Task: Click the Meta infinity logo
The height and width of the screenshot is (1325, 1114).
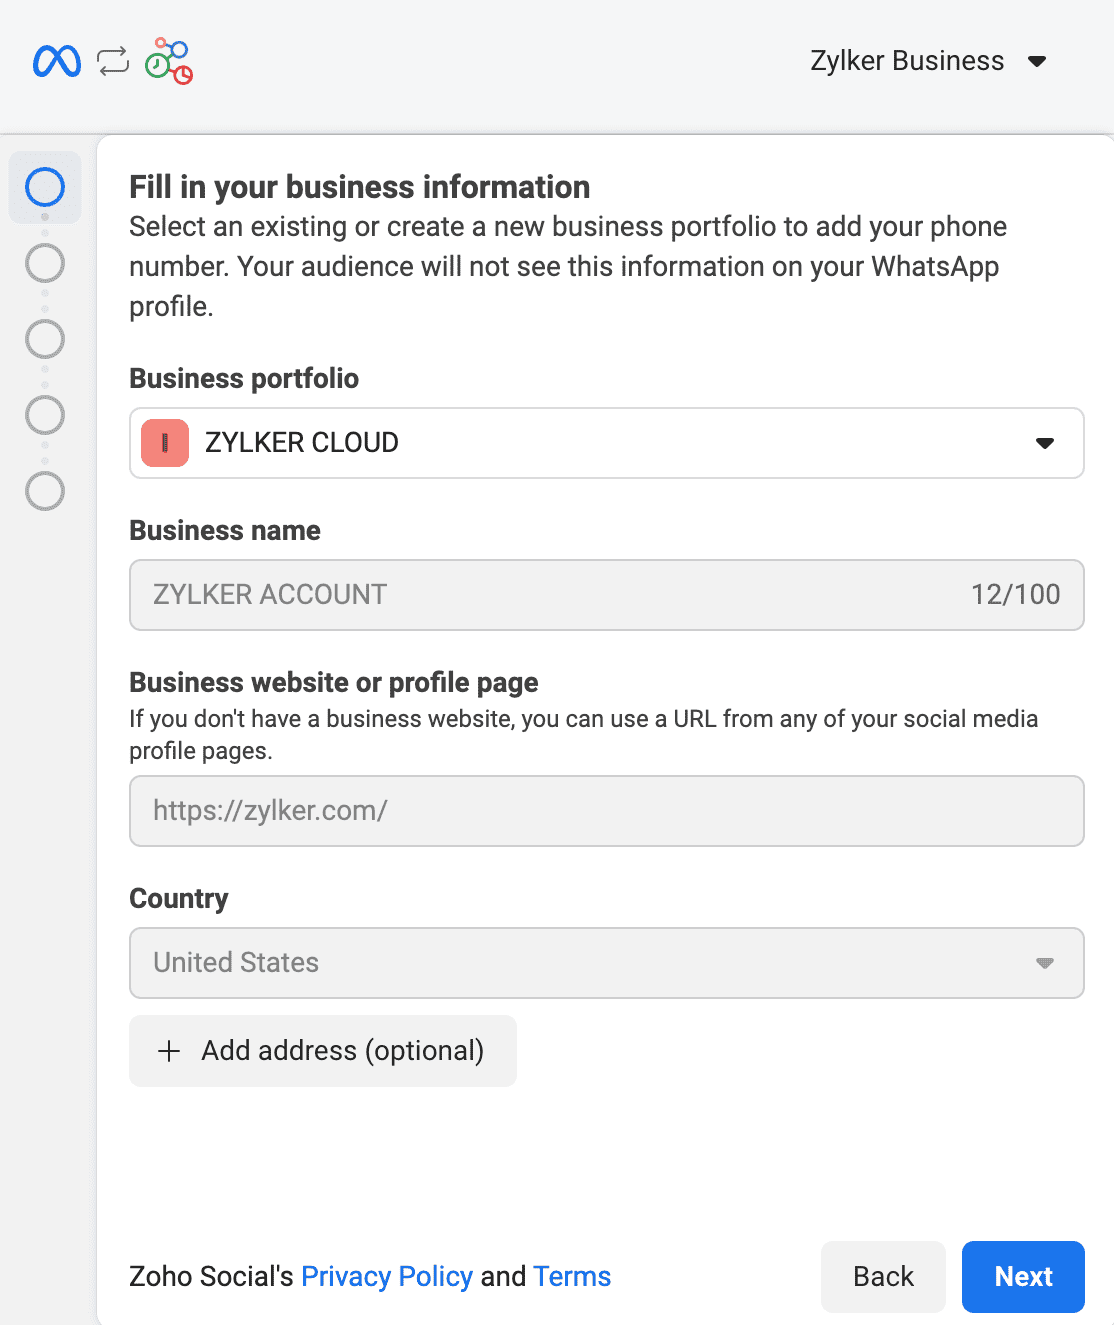Action: click(56, 60)
